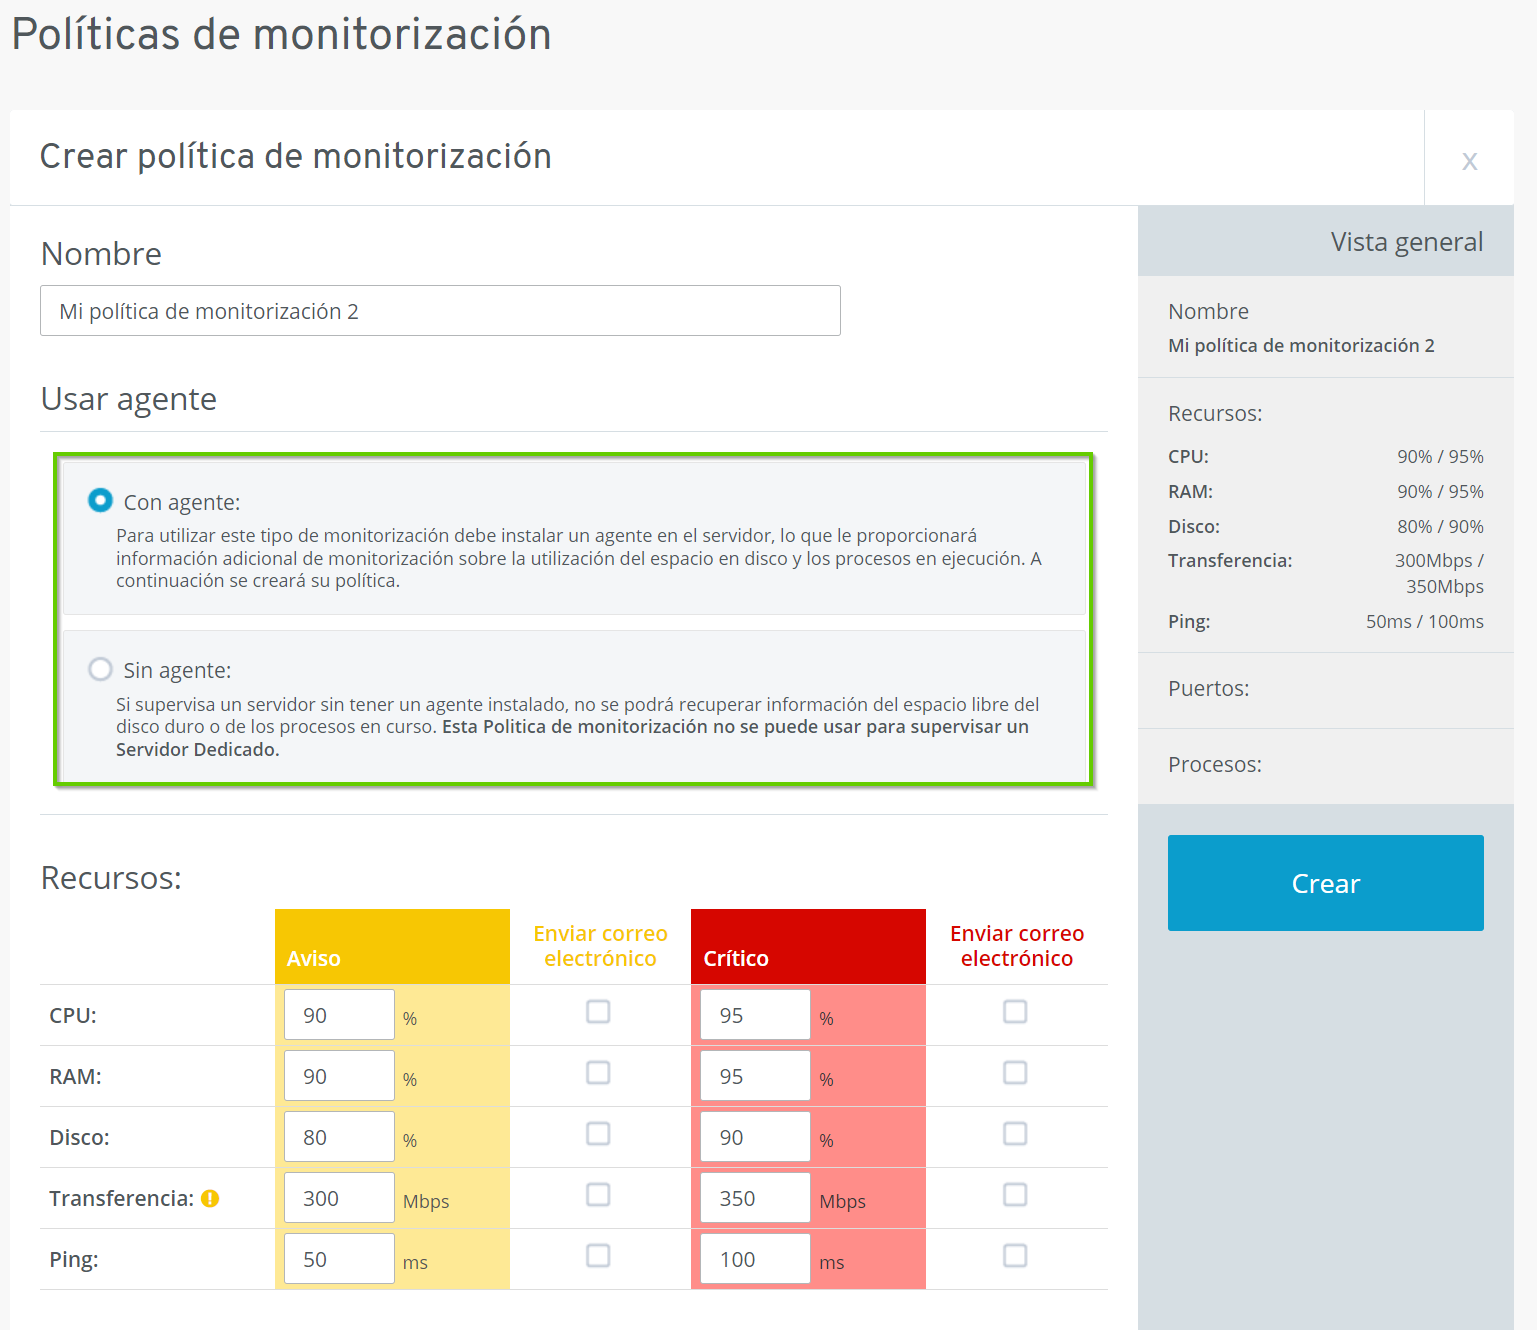Enable CPU critical email checkbox

pos(1015,1012)
